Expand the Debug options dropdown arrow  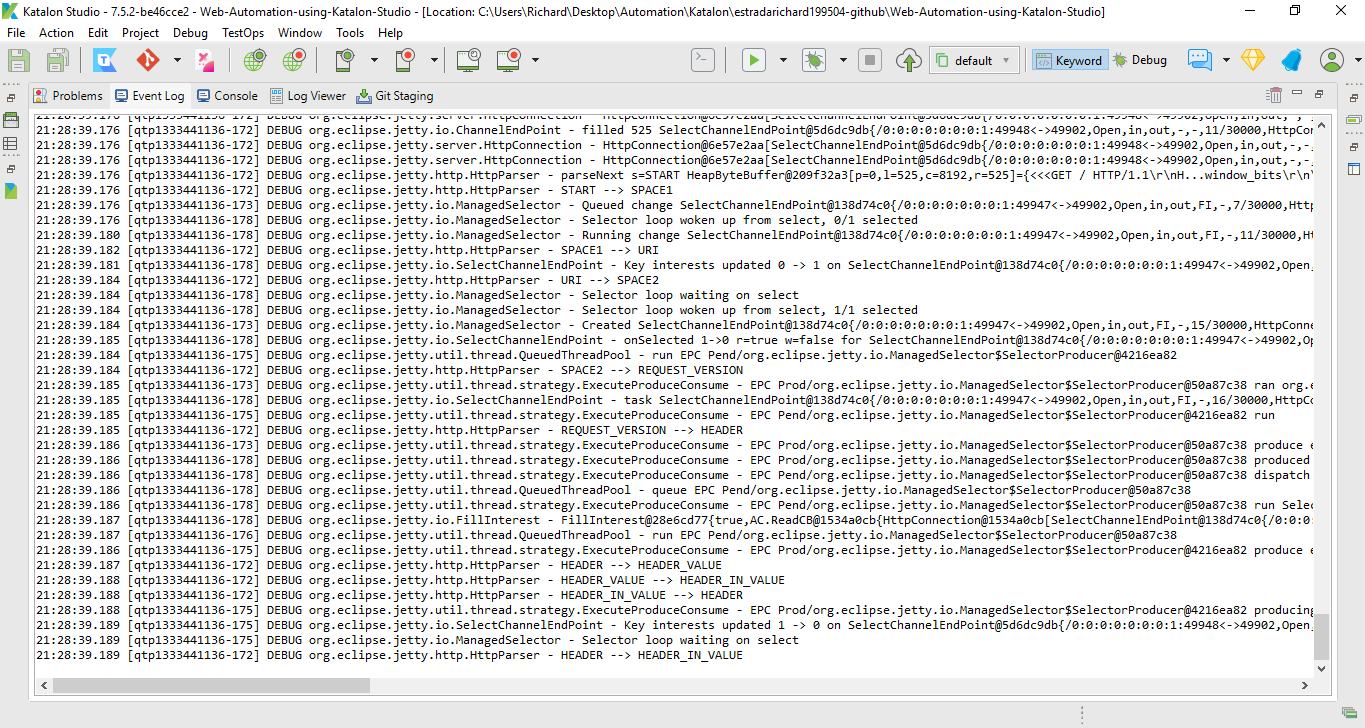(x=843, y=60)
